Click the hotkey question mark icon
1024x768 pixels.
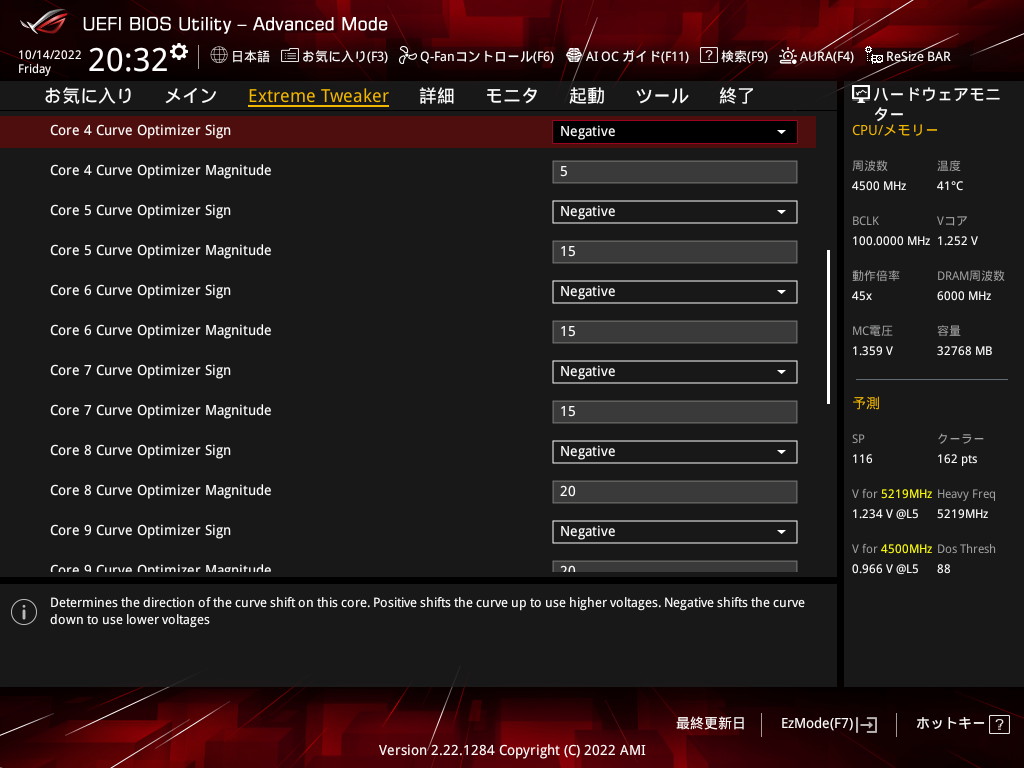coord(999,724)
